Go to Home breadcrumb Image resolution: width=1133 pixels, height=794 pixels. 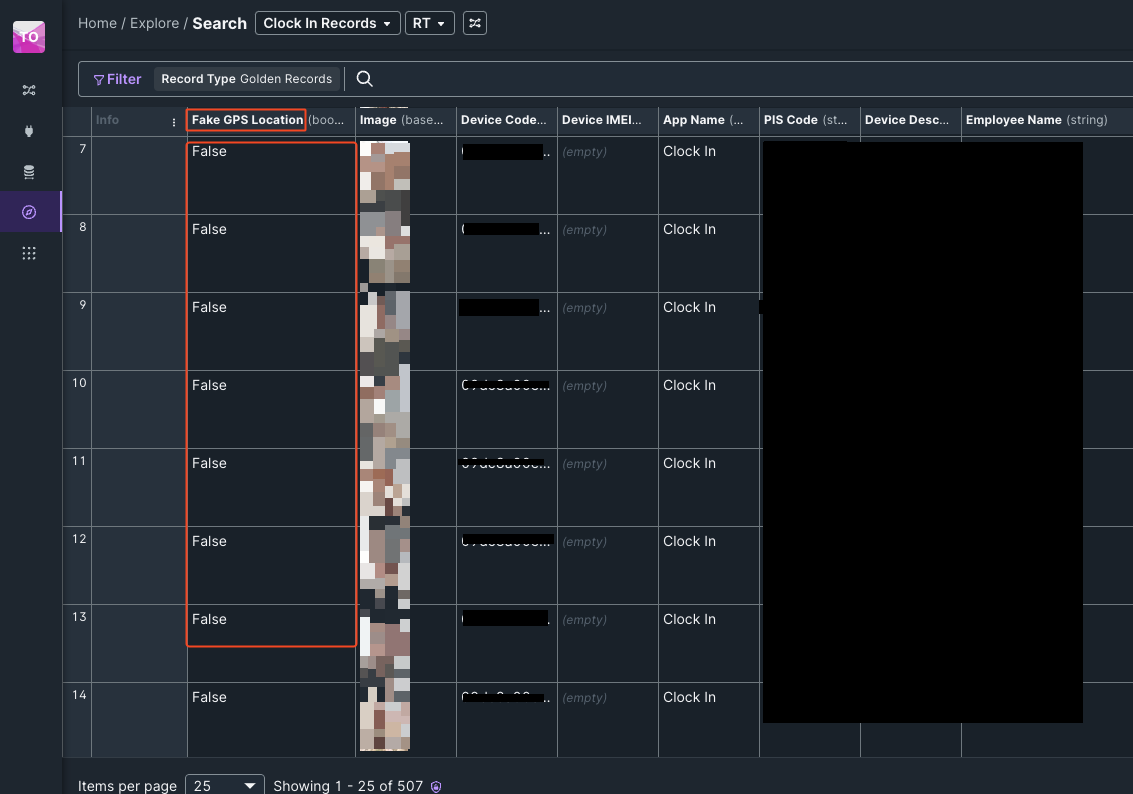98,23
